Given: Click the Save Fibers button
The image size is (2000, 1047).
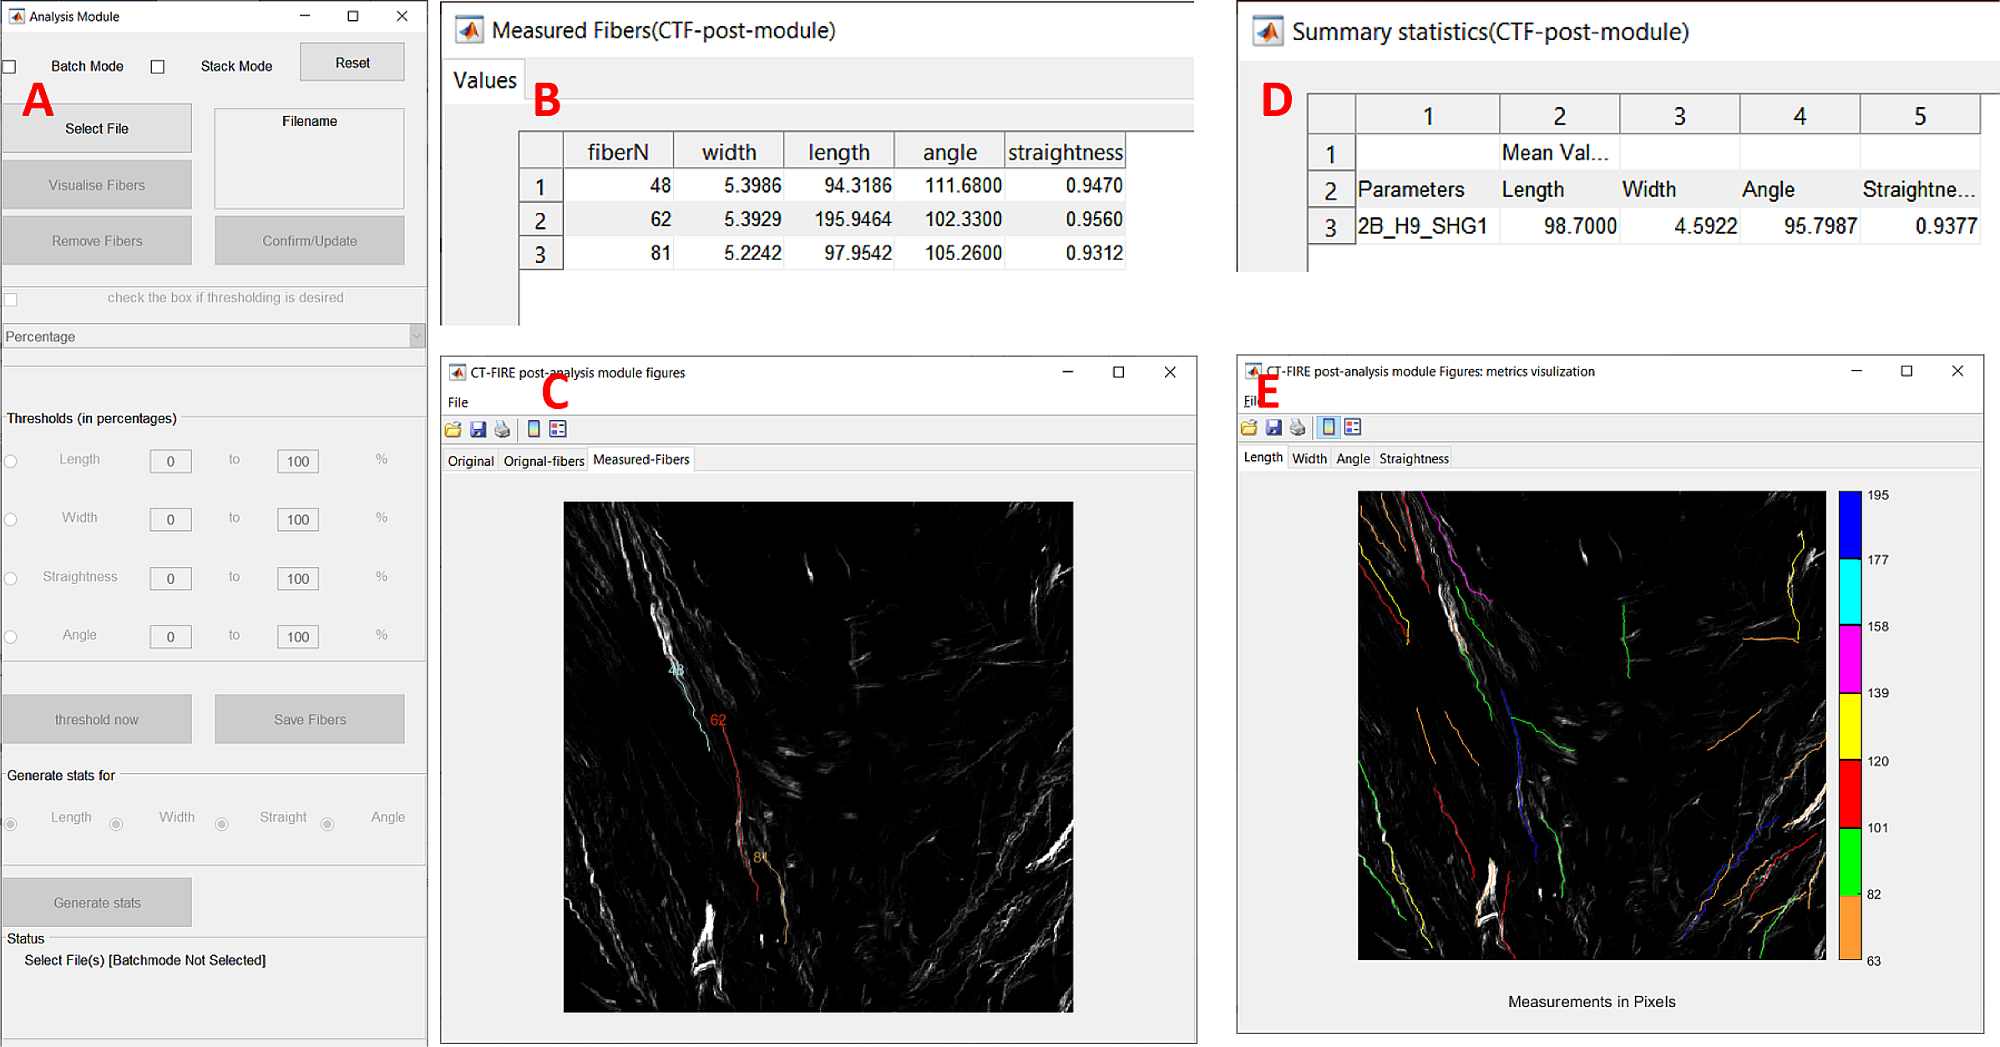Looking at the screenshot, I should [x=310, y=719].
